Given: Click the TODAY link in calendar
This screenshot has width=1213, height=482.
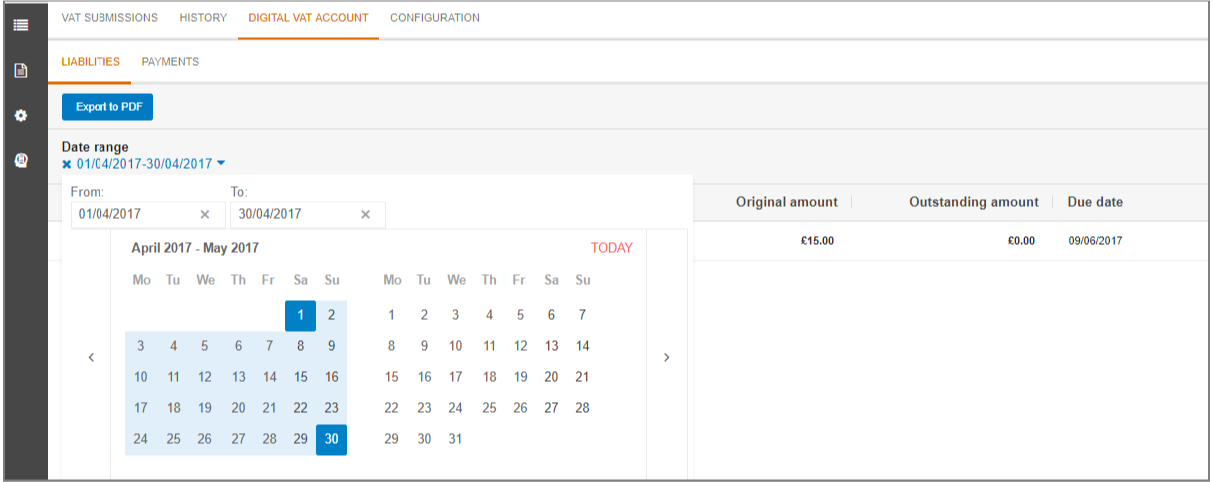Looking at the screenshot, I should pos(612,248).
